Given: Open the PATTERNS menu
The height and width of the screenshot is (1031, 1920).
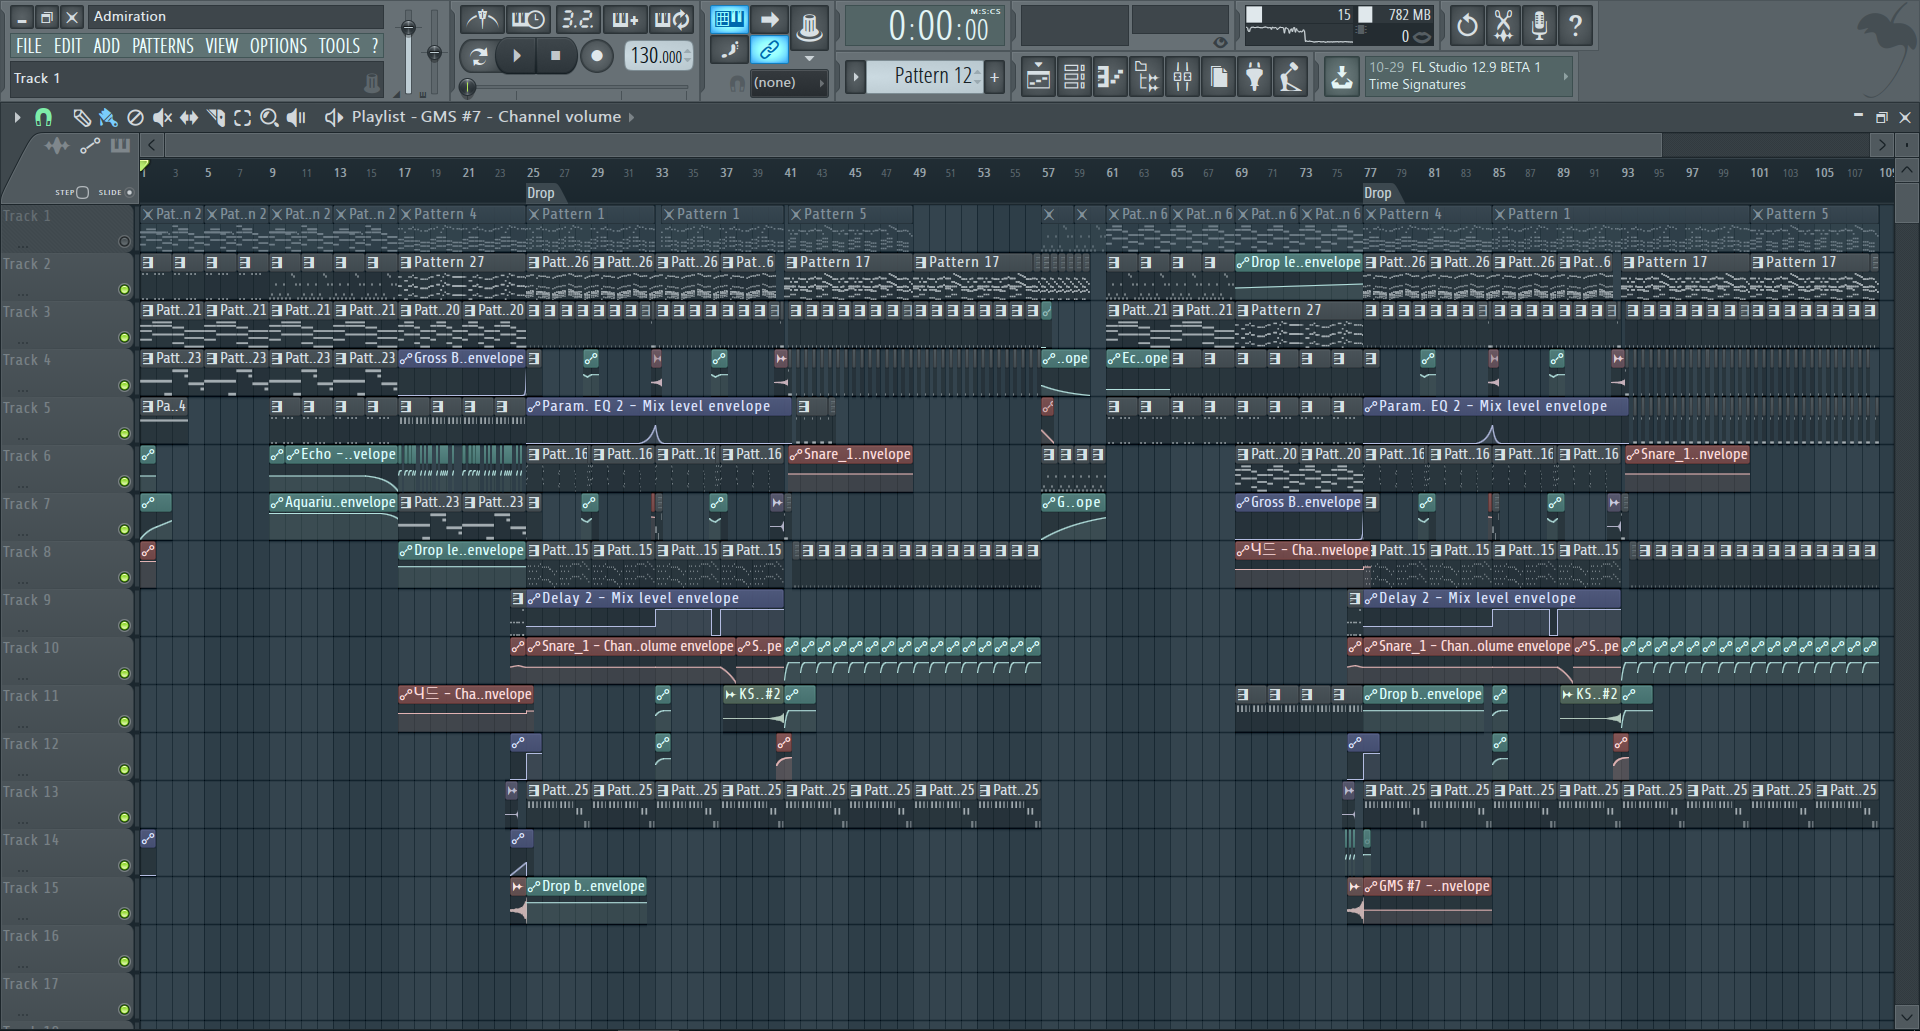Looking at the screenshot, I should pyautogui.click(x=163, y=46).
